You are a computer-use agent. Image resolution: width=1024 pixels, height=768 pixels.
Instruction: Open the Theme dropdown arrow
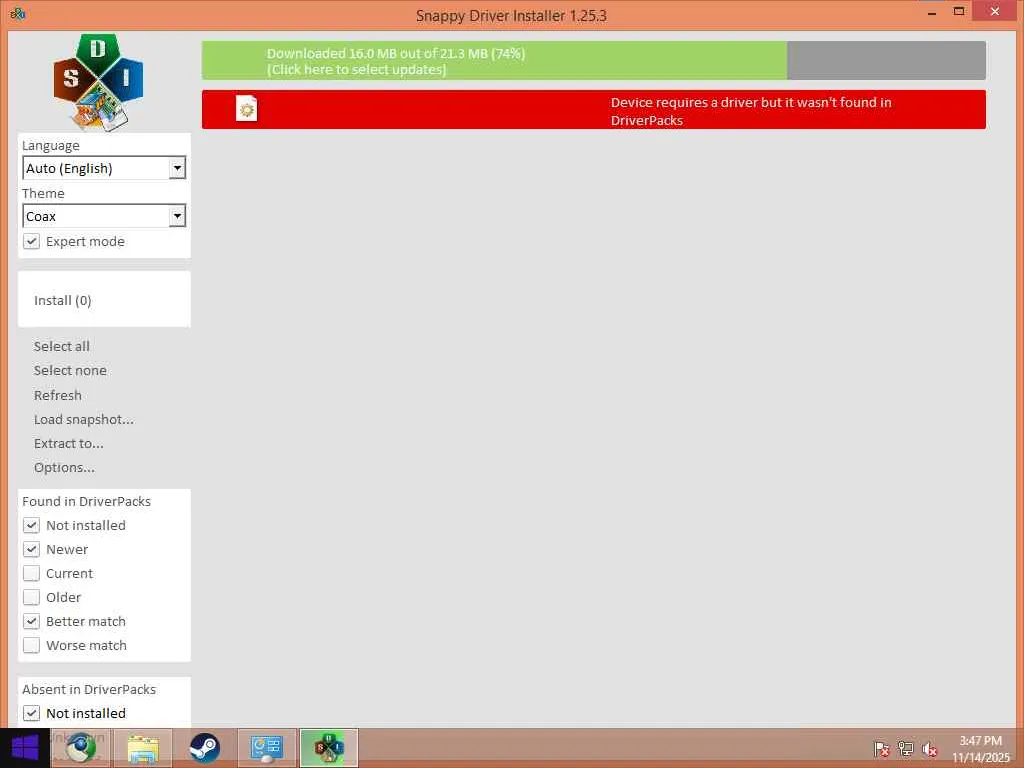(177, 216)
